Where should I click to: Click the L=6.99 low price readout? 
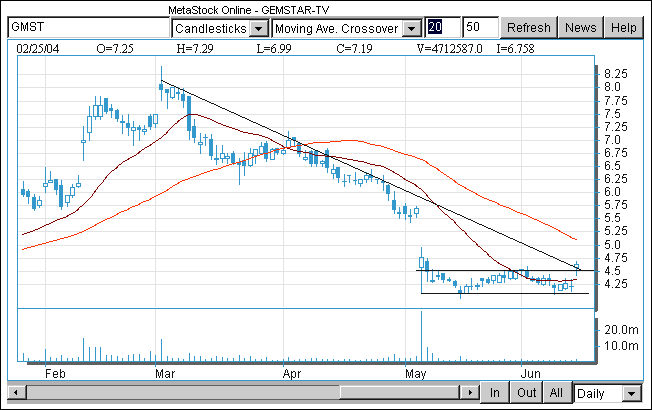[x=274, y=49]
